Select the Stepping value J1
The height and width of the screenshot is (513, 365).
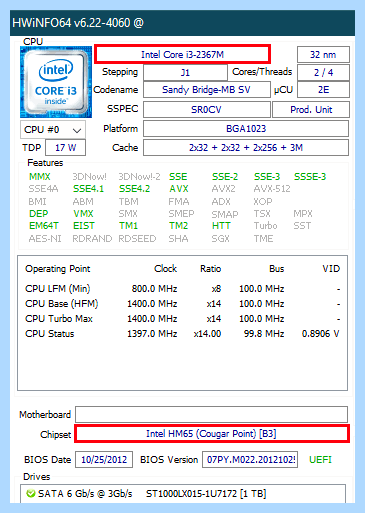[185, 72]
